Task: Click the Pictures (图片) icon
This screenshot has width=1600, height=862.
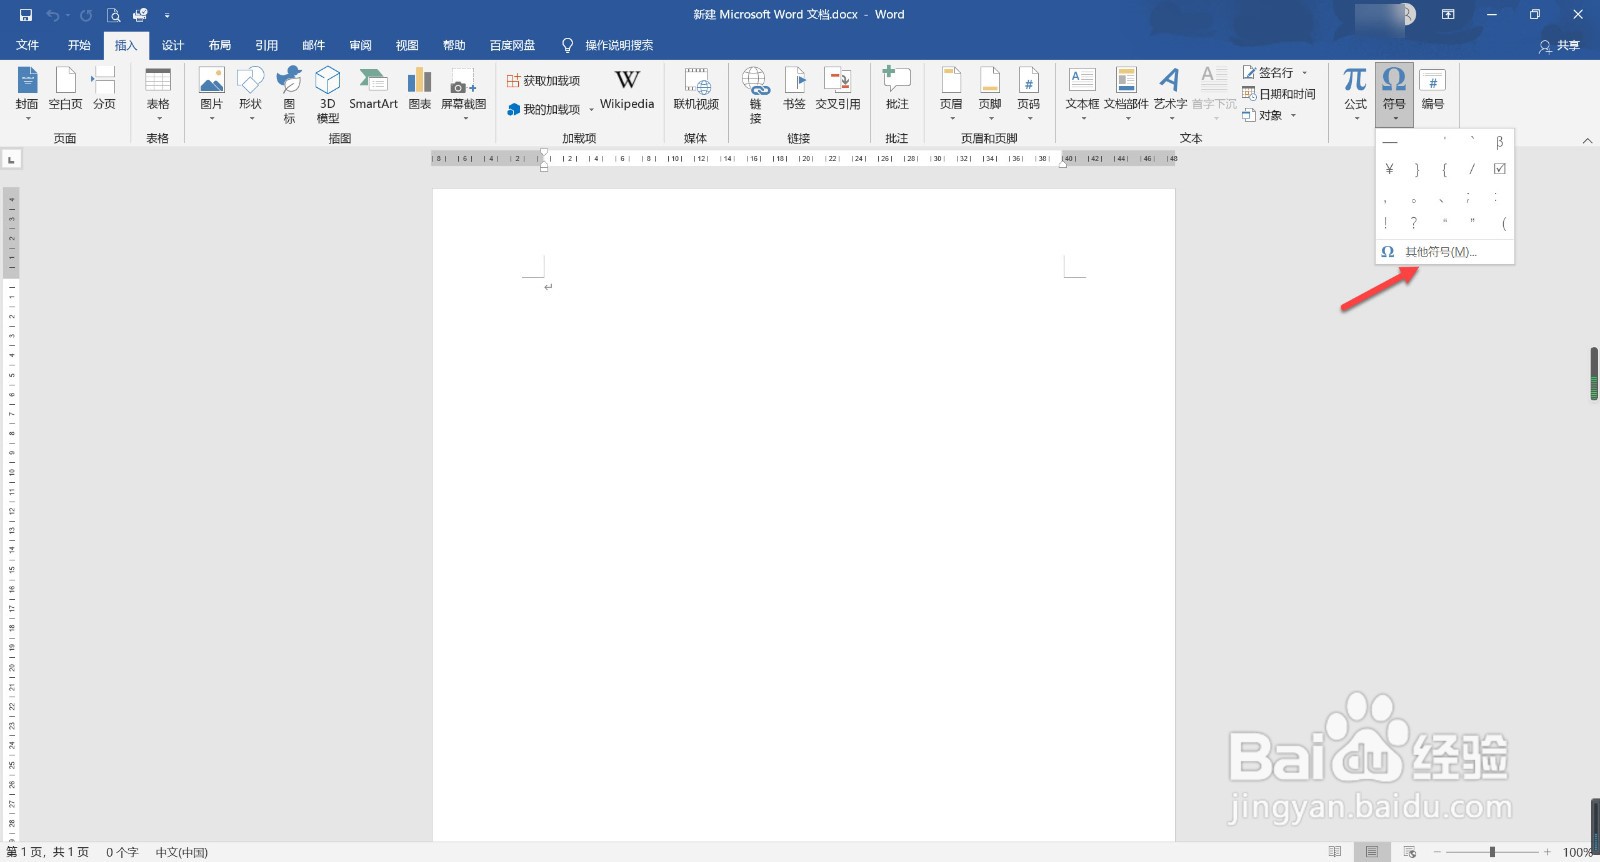Action: [211, 93]
